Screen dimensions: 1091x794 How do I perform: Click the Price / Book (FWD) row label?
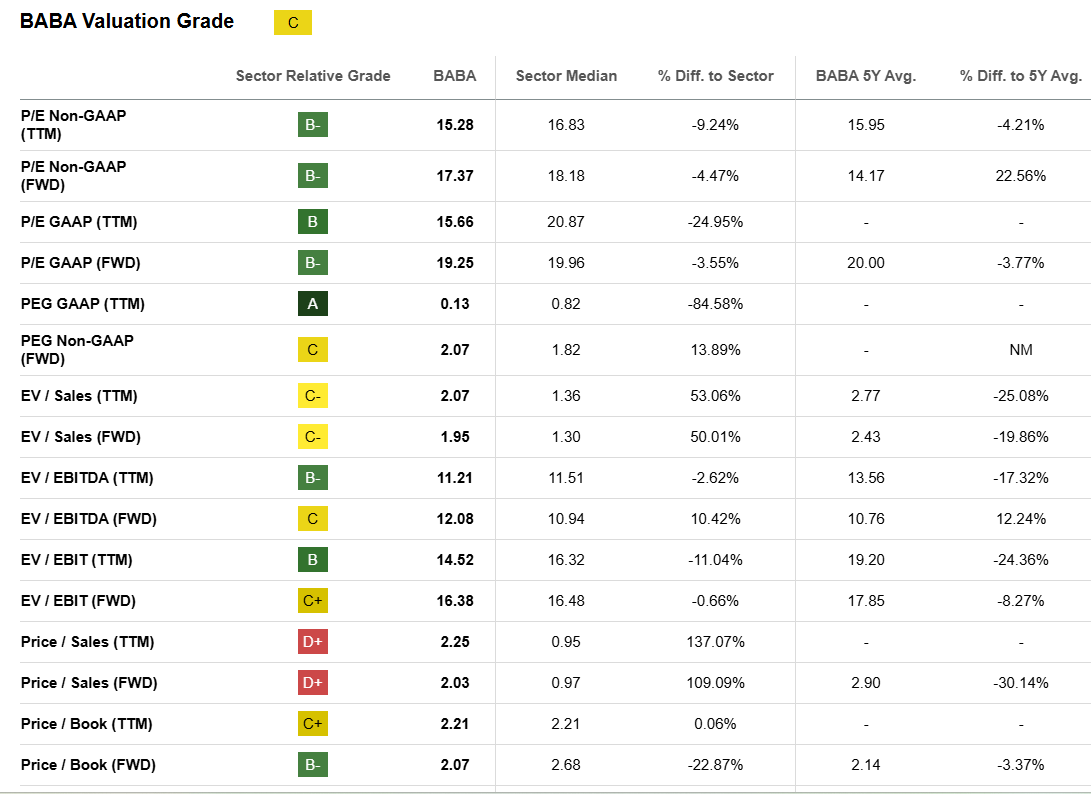[89, 765]
